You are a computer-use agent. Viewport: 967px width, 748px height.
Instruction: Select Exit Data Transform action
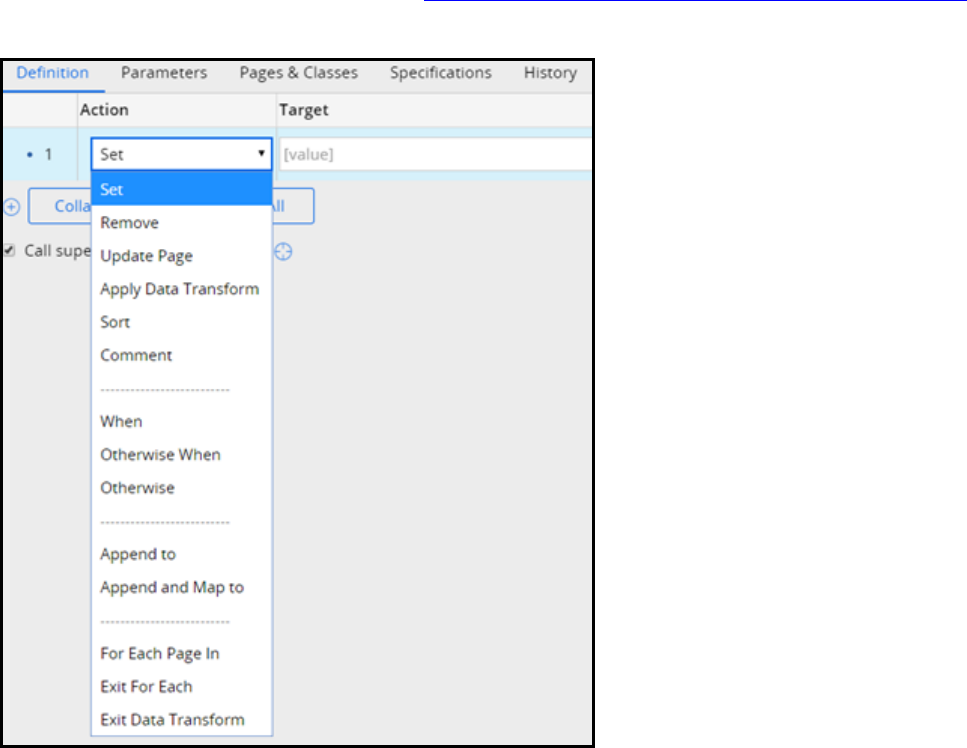point(181,720)
